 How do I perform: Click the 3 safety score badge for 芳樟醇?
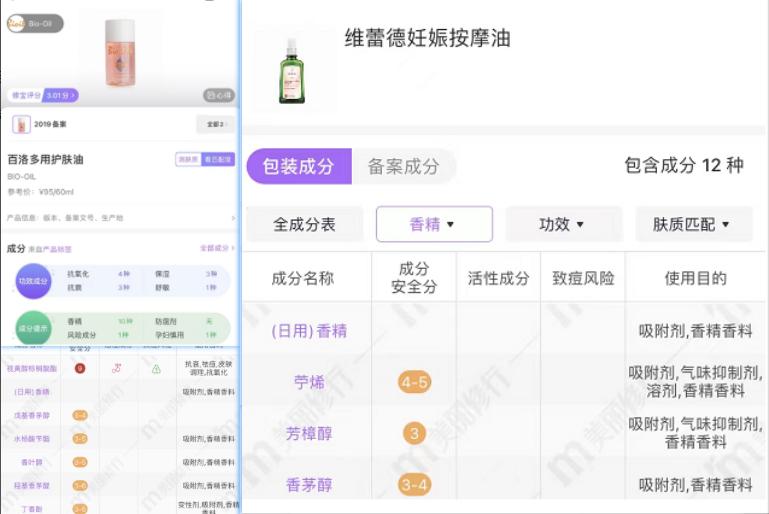(x=414, y=434)
